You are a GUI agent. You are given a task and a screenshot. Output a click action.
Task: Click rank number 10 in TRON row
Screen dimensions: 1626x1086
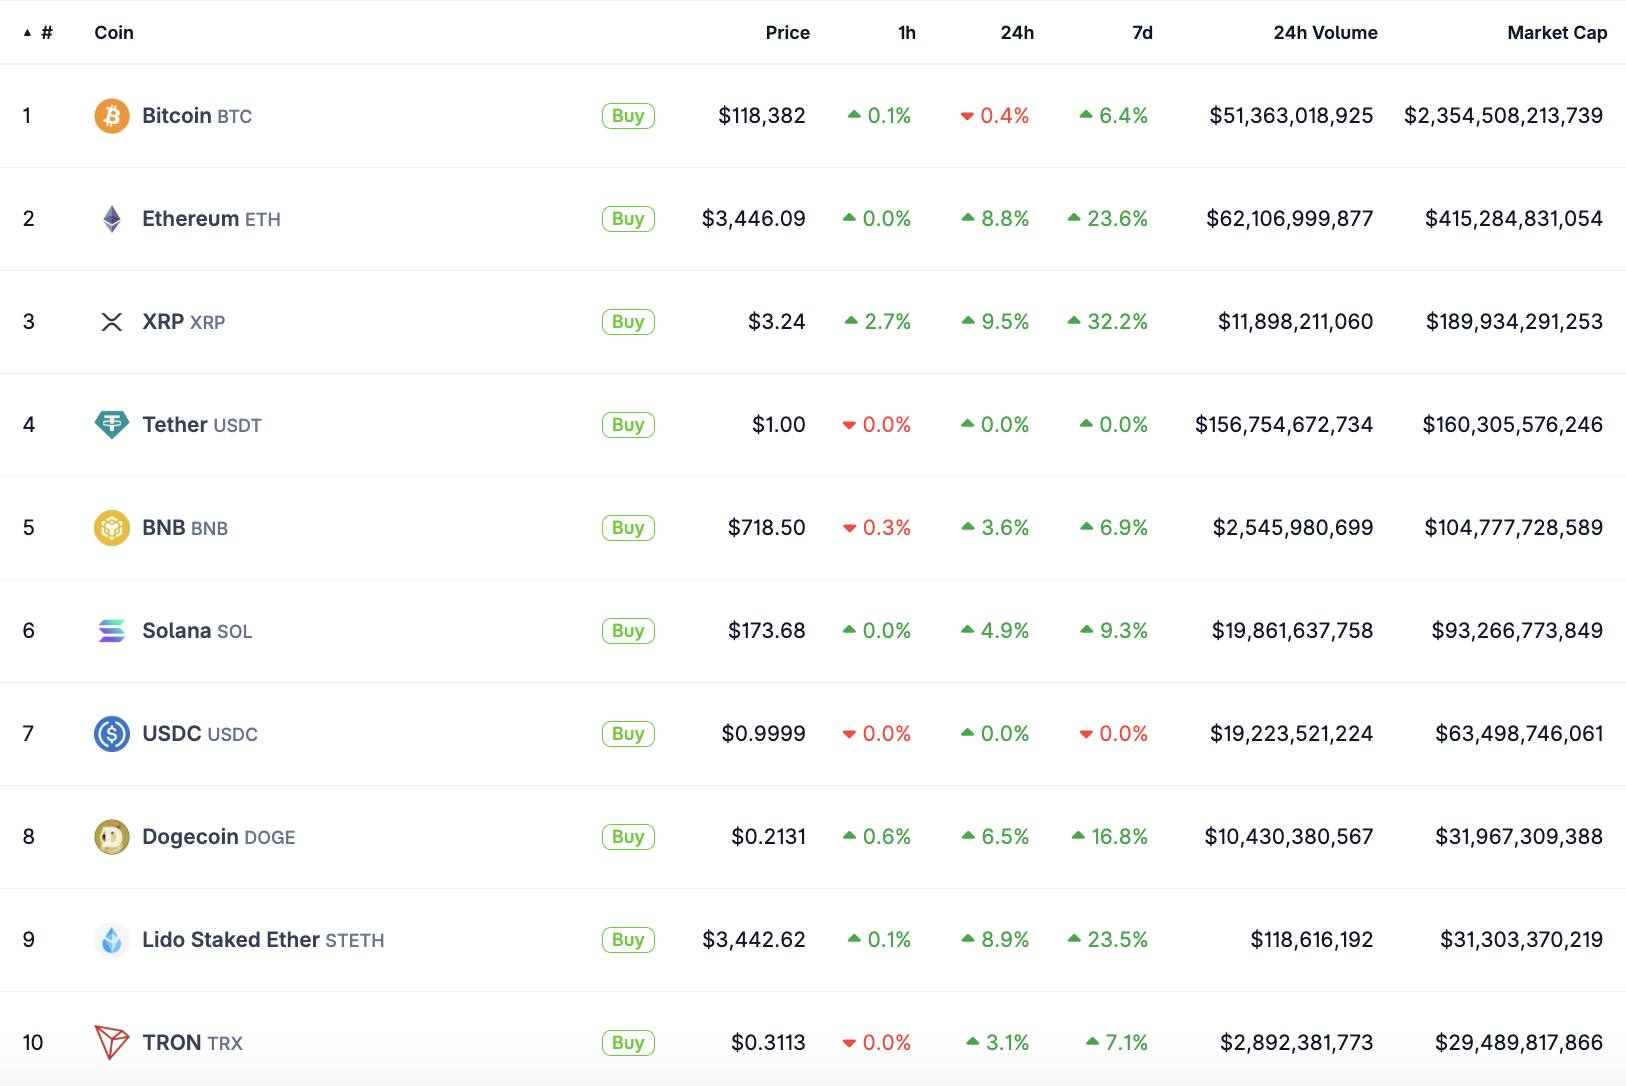(33, 1043)
